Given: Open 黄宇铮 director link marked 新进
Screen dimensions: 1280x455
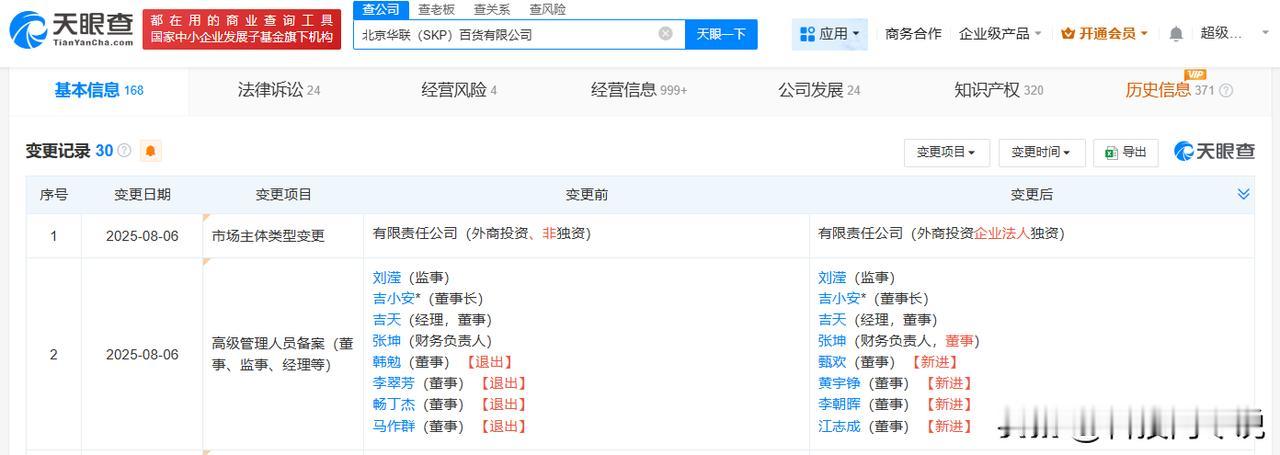Looking at the screenshot, I should pyautogui.click(x=839, y=383).
